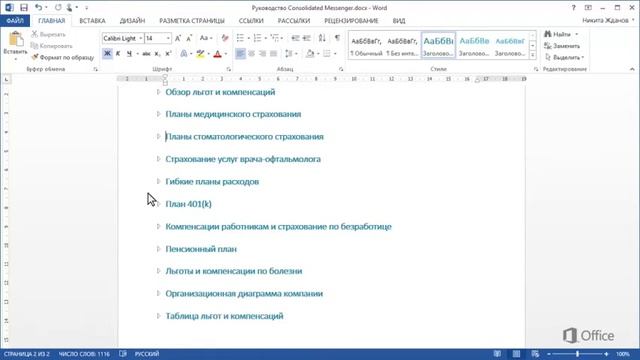
Task: Switch to the ССЫЛКИ tab
Action: [x=251, y=20]
